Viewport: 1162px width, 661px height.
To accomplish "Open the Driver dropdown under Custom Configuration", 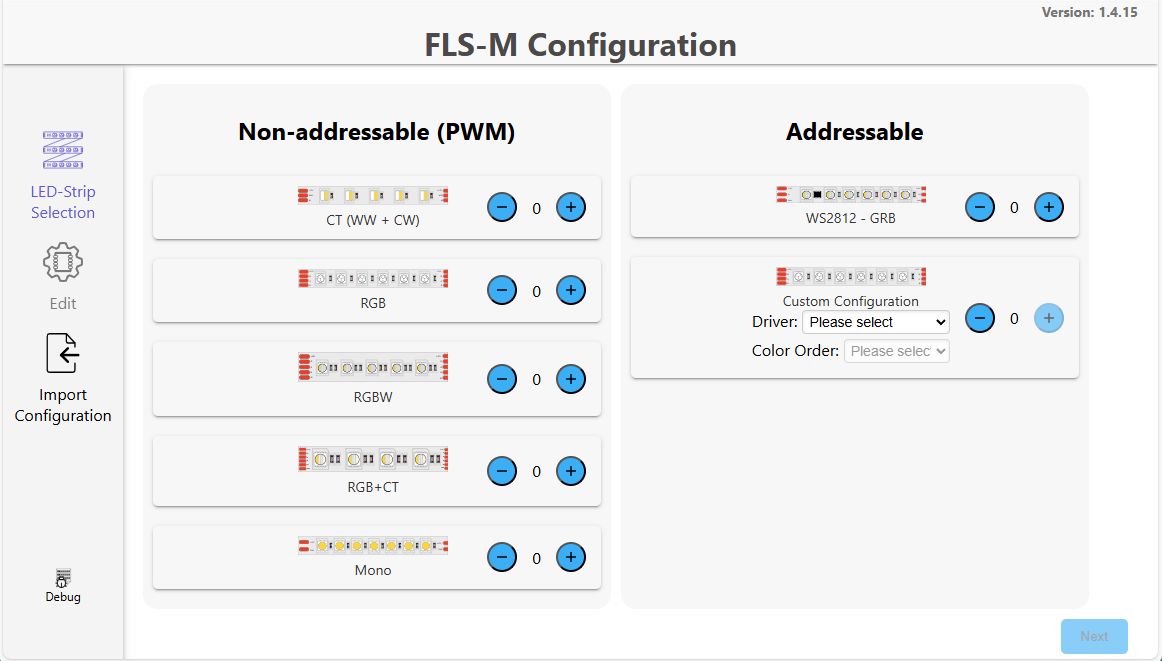I will 875,322.
